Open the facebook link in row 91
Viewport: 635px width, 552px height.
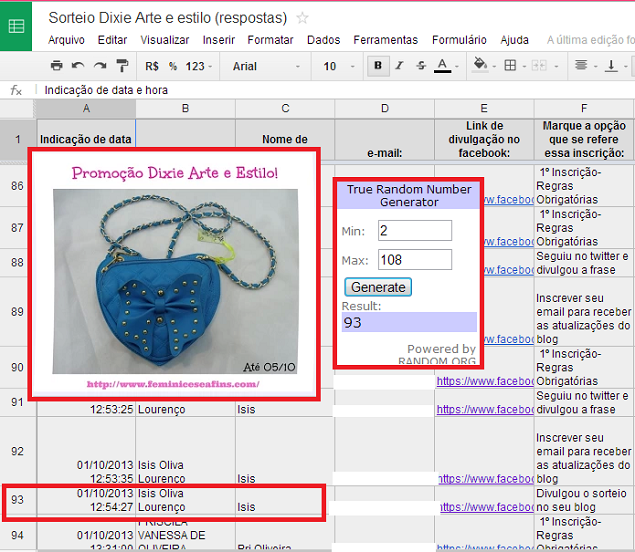[x=485, y=409]
